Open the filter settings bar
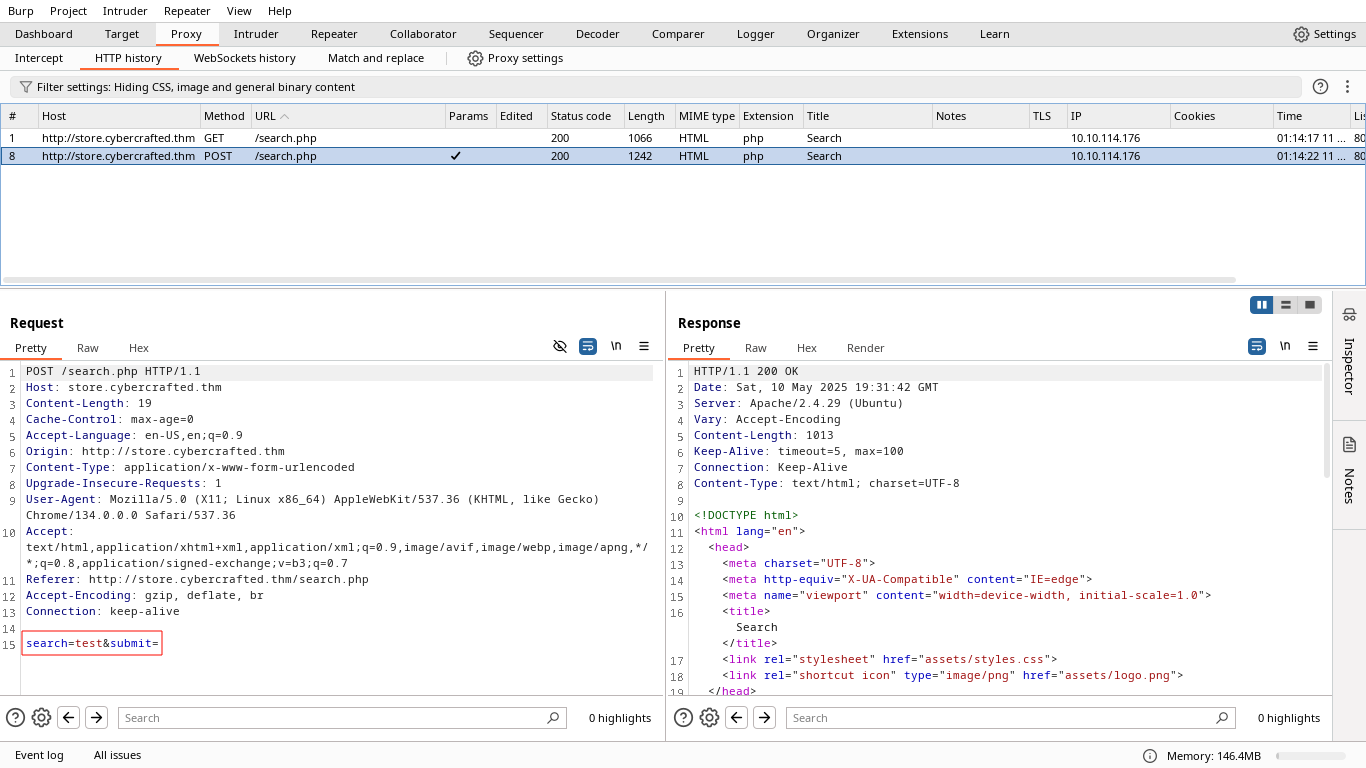The width and height of the screenshot is (1366, 768). coord(656,87)
